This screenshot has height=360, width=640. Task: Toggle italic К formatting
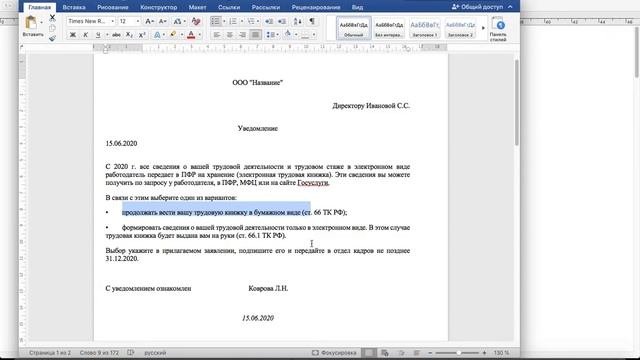pyautogui.click(x=85, y=35)
